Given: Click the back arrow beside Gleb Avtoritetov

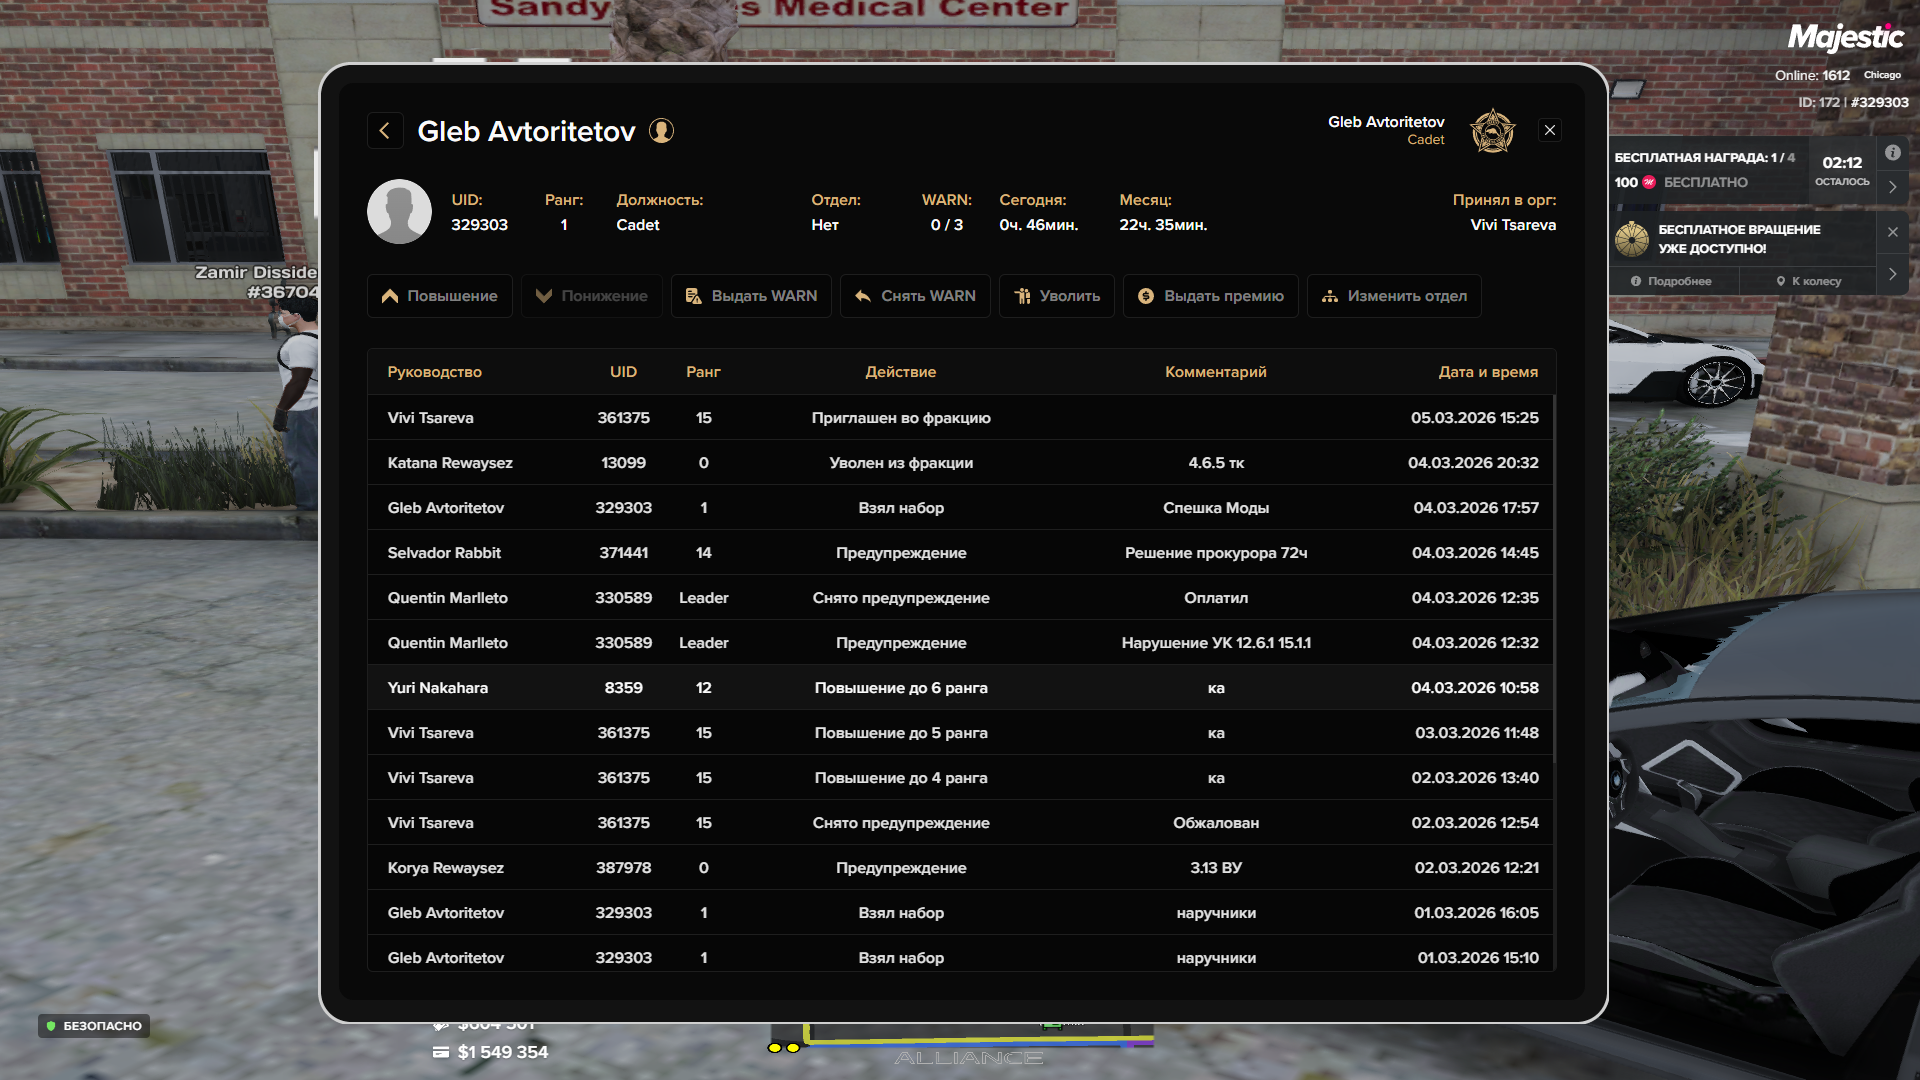Looking at the screenshot, I should click(385, 131).
